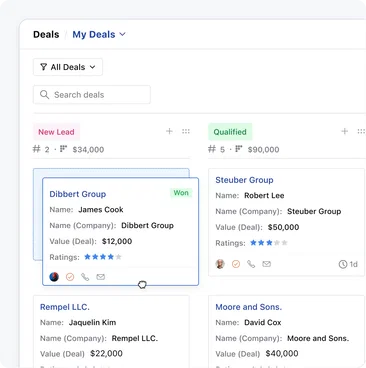Click the owner avatar on Dibbert Group card
Viewport: 366px width, 368px height.
coord(54,277)
